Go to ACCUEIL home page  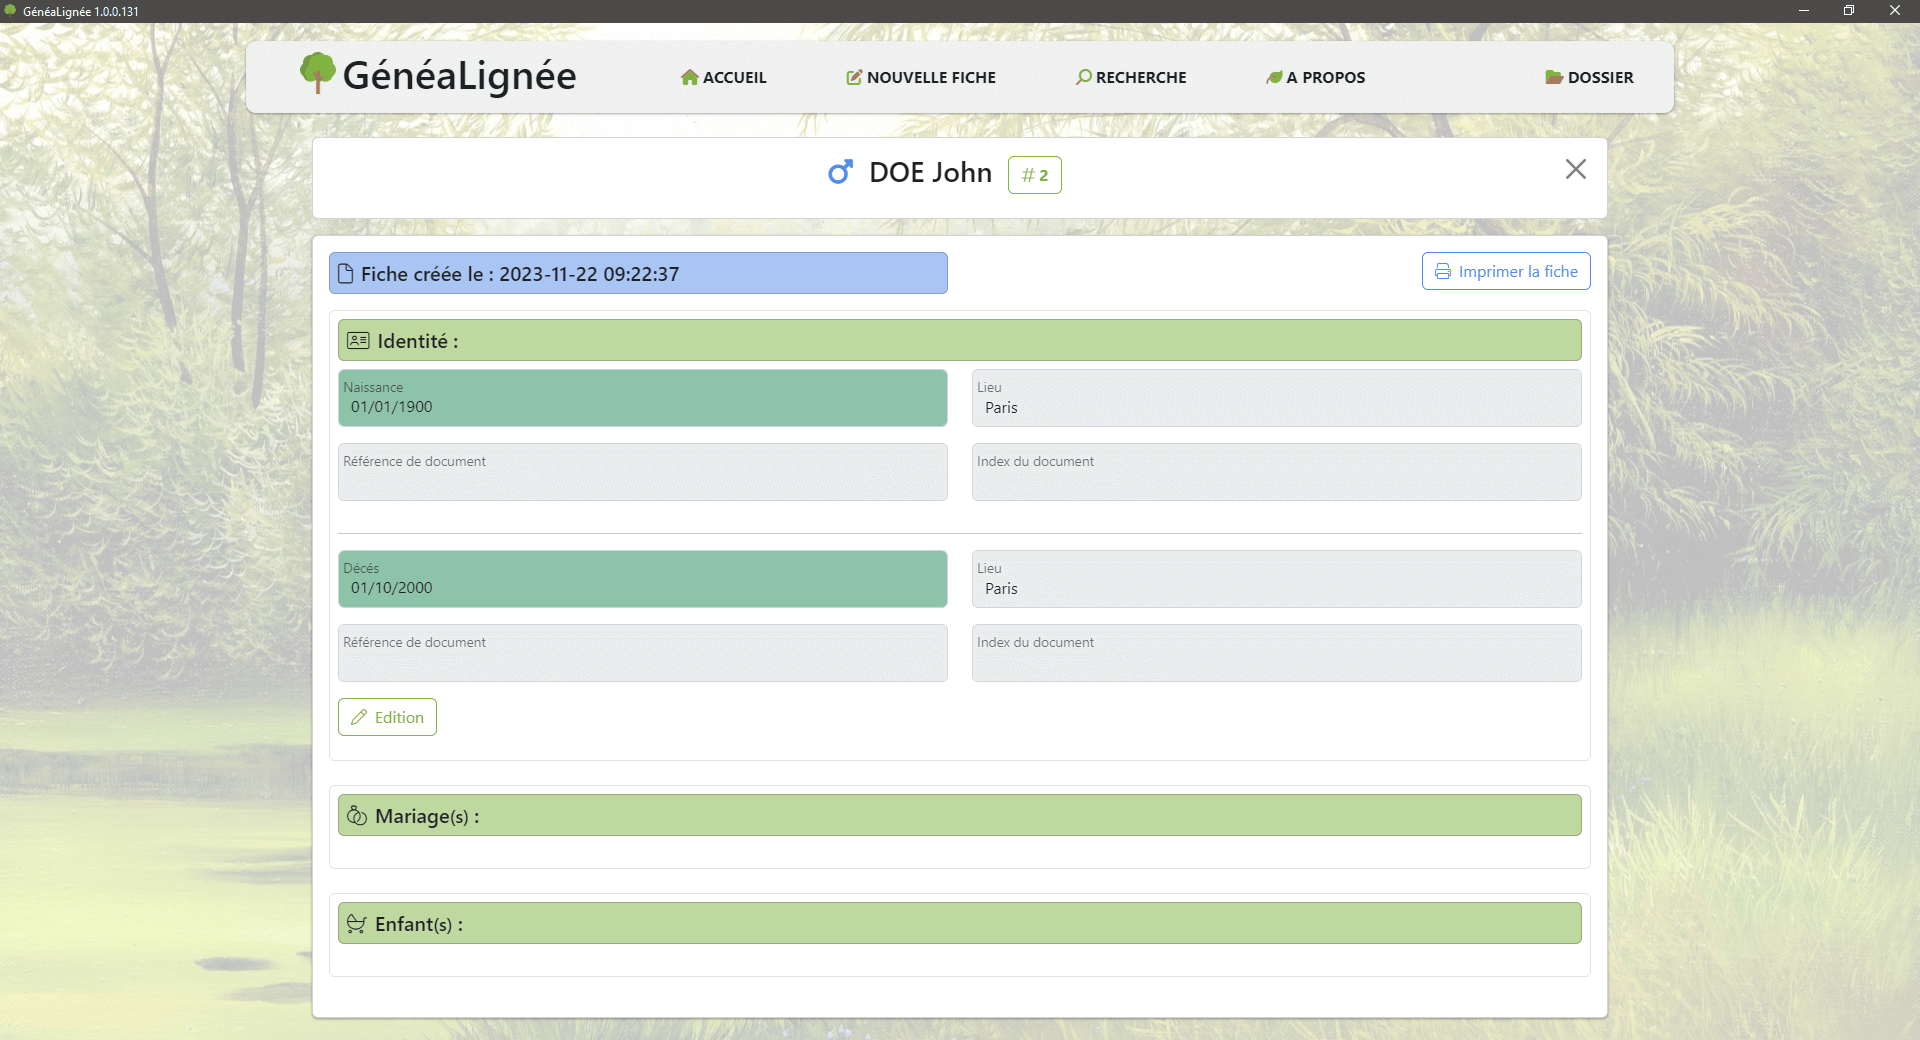pyautogui.click(x=723, y=77)
